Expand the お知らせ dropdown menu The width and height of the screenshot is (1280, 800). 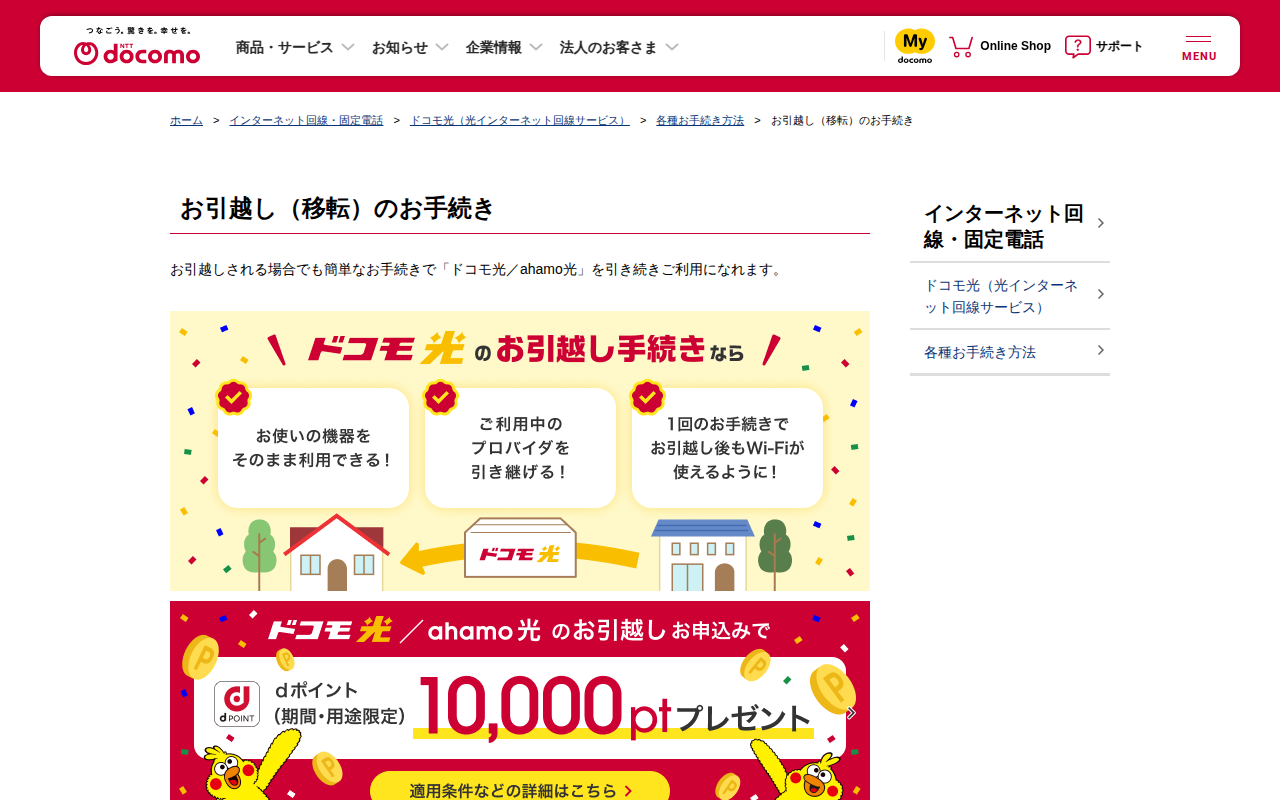pyautogui.click(x=410, y=47)
